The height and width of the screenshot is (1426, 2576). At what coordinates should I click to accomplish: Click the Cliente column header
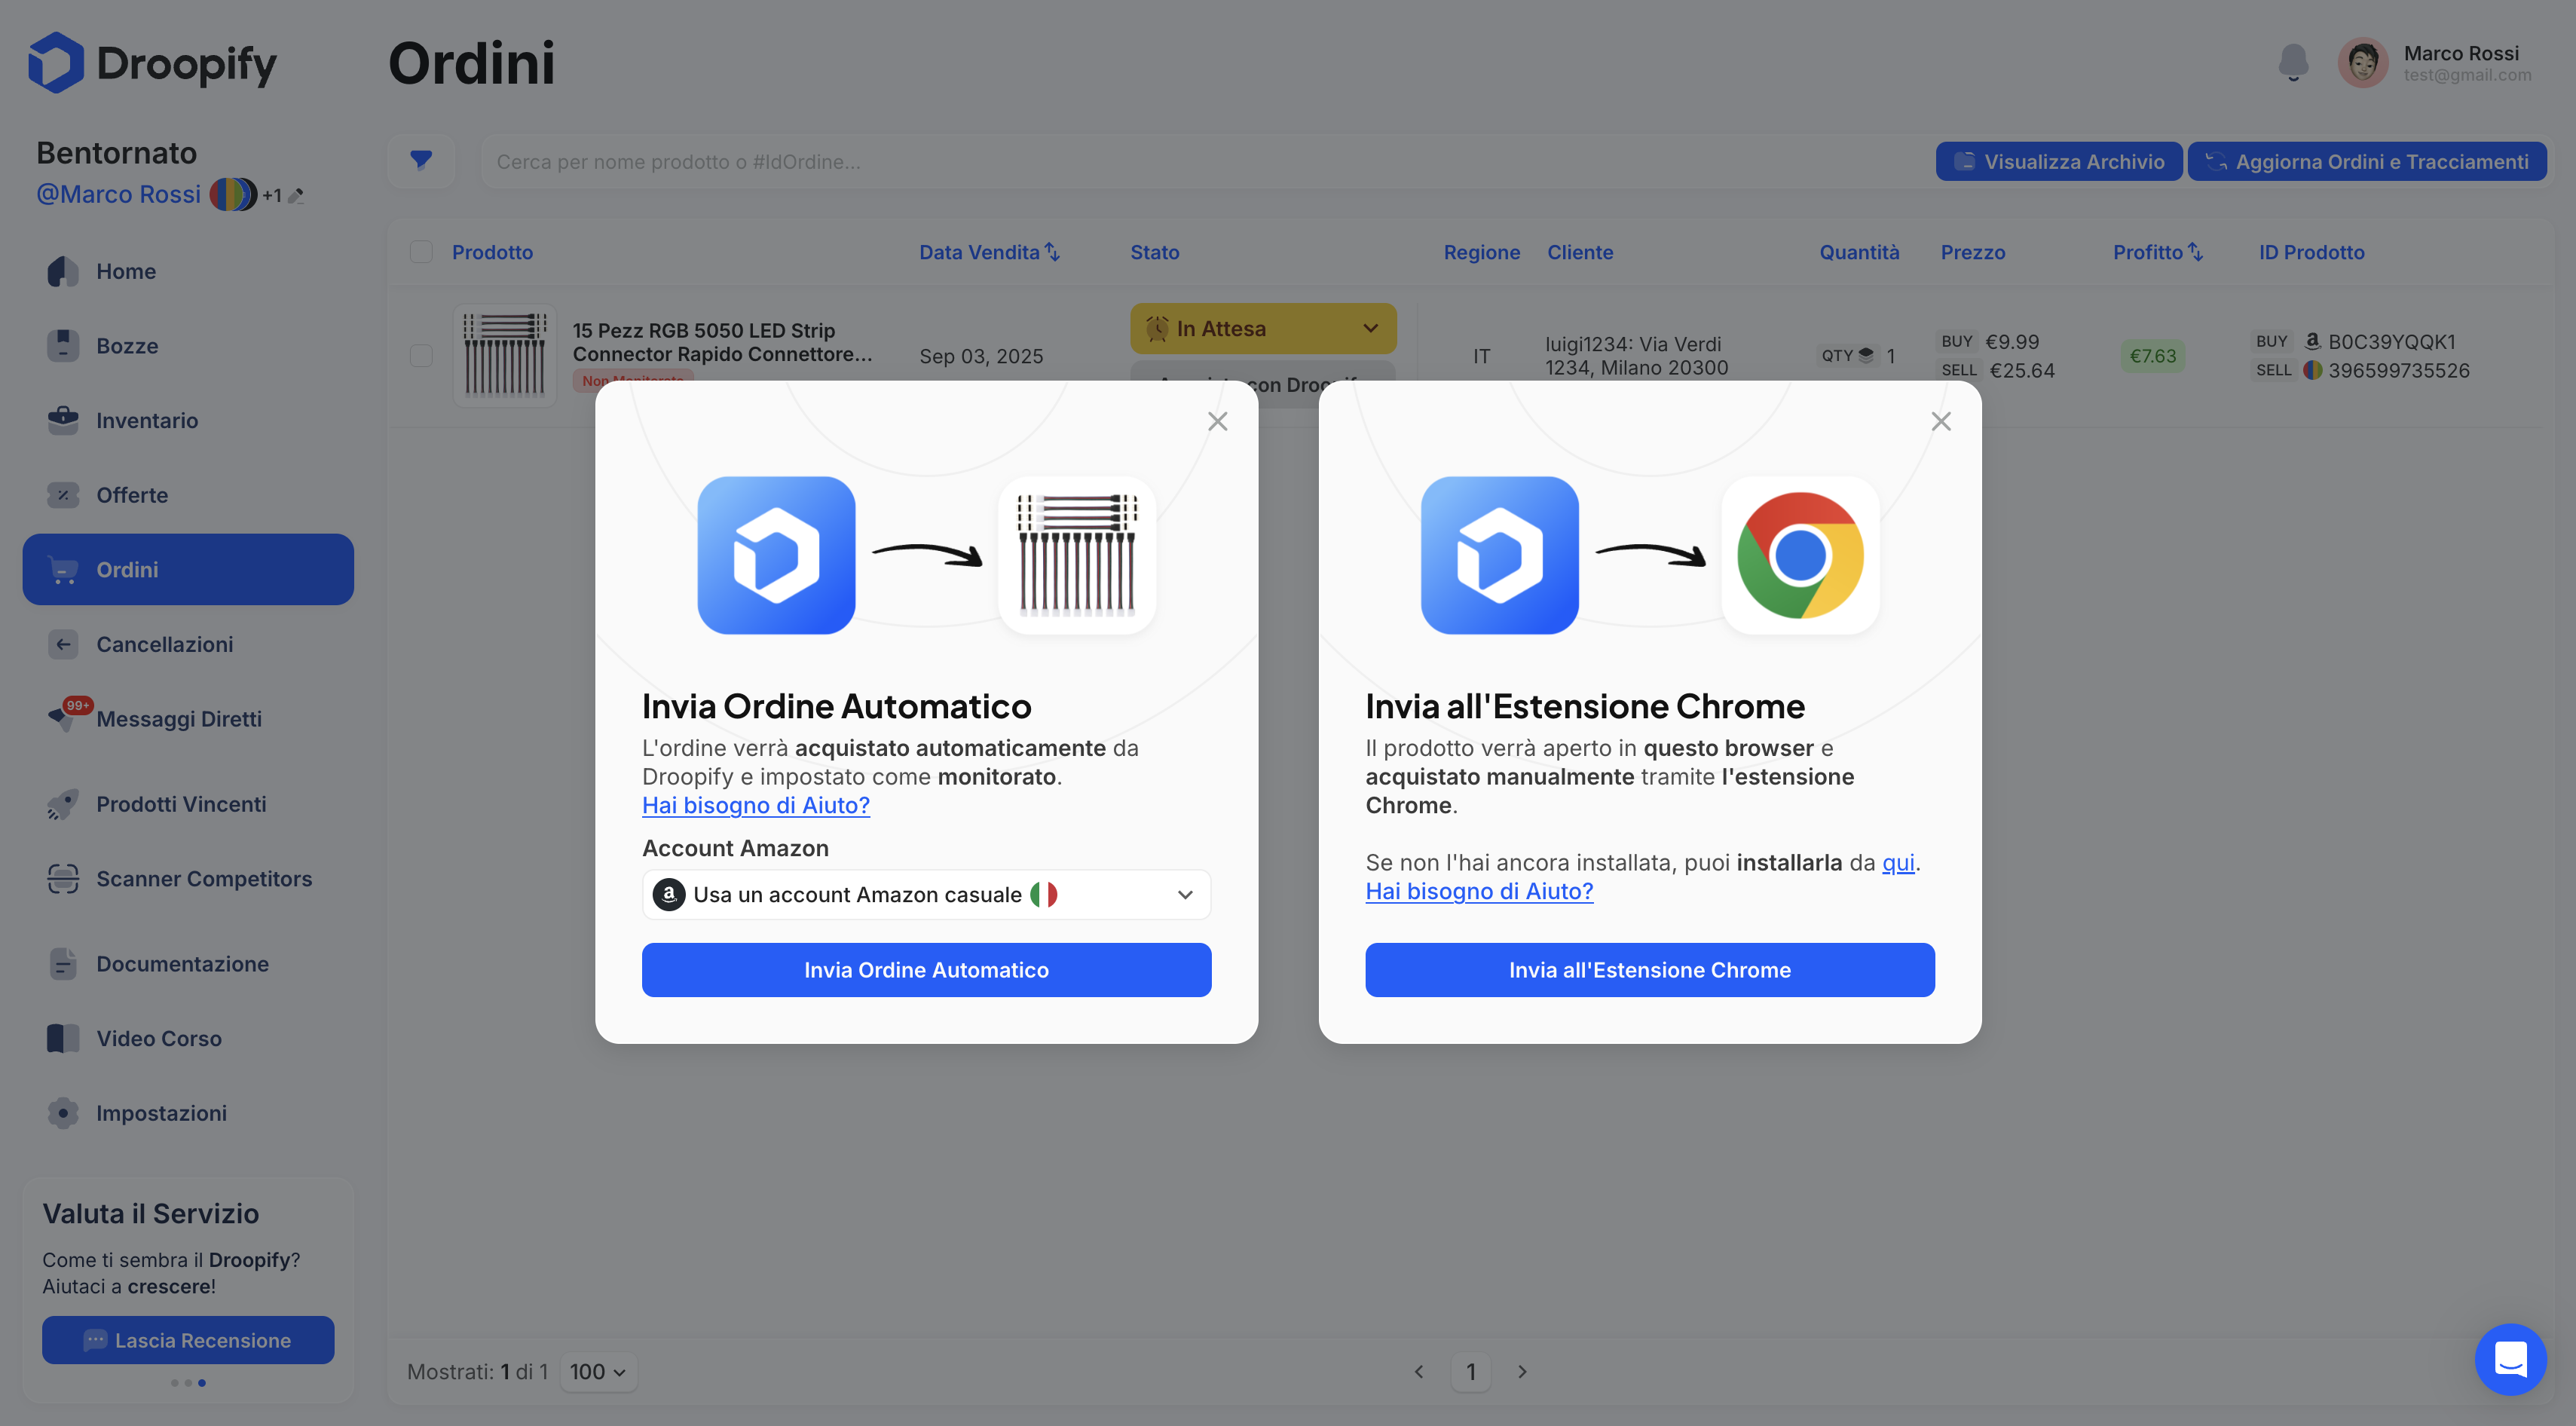tap(1580, 252)
